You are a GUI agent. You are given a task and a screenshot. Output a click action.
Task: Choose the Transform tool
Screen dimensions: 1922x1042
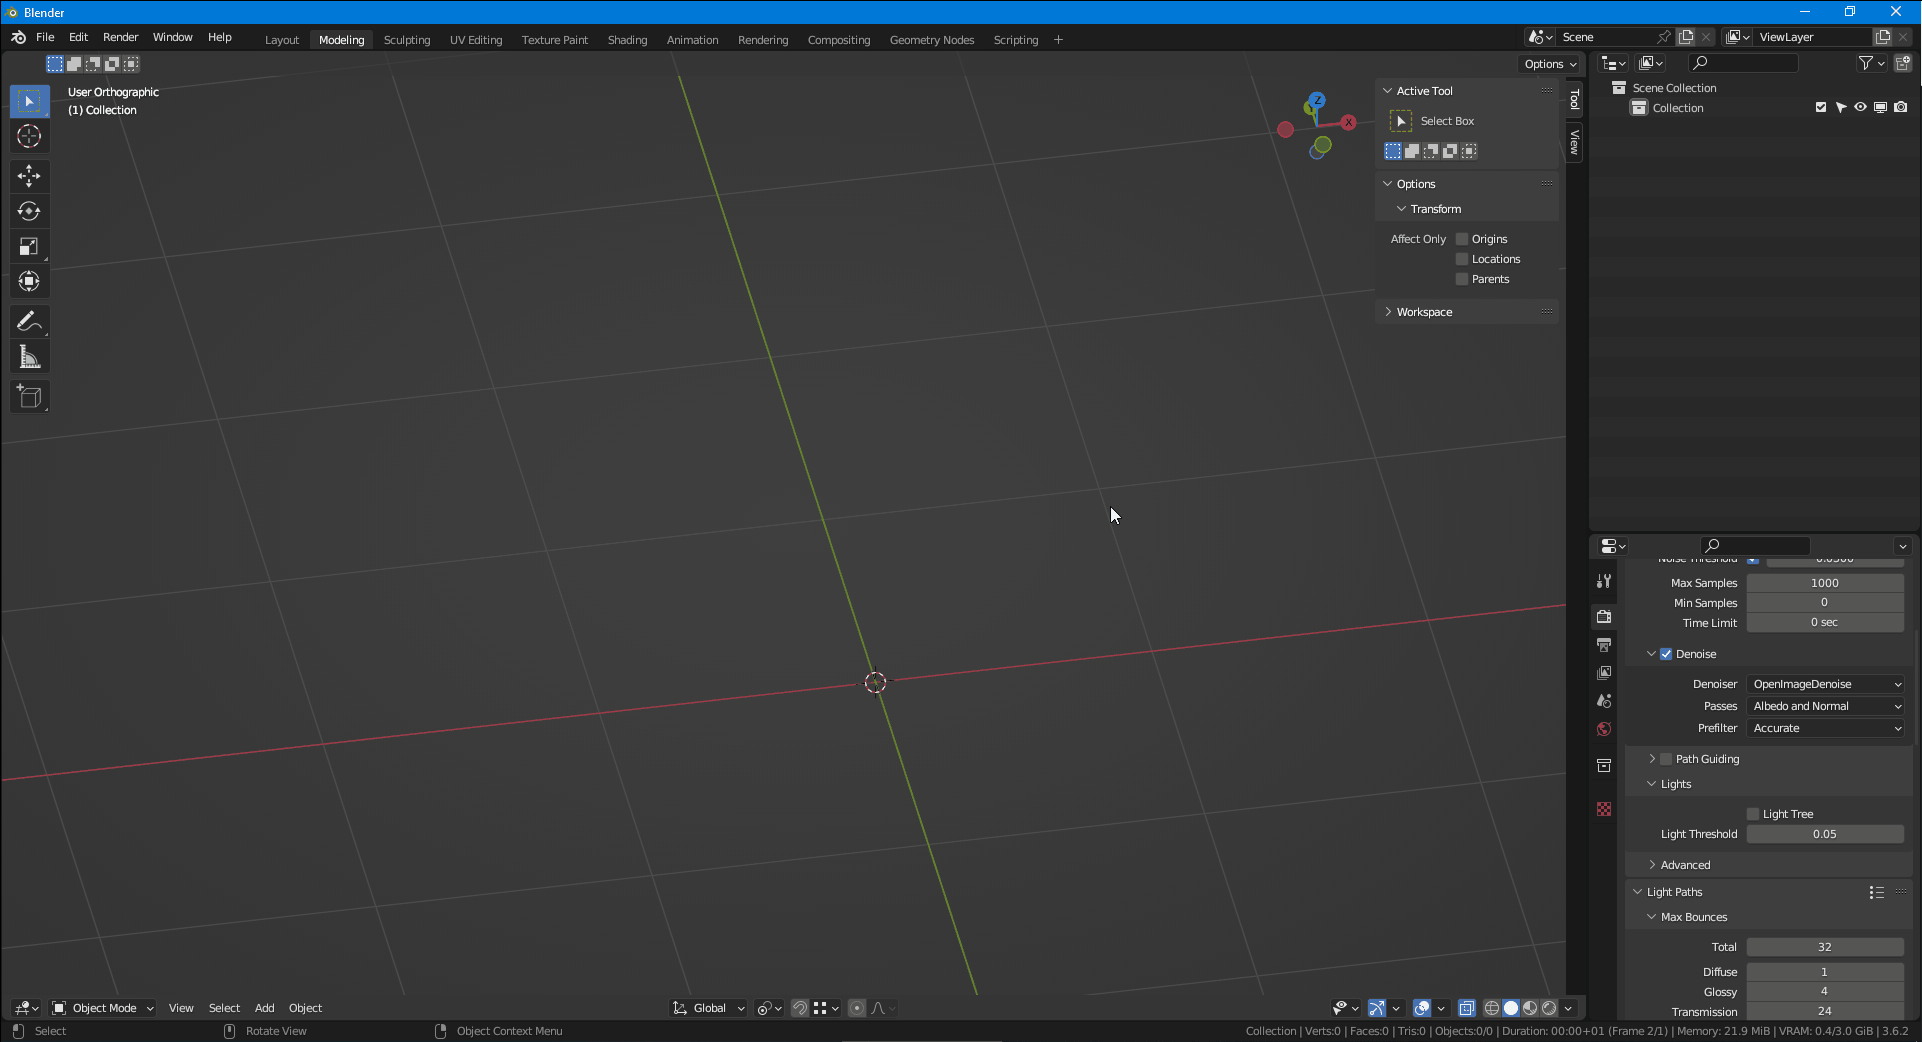pyautogui.click(x=29, y=281)
